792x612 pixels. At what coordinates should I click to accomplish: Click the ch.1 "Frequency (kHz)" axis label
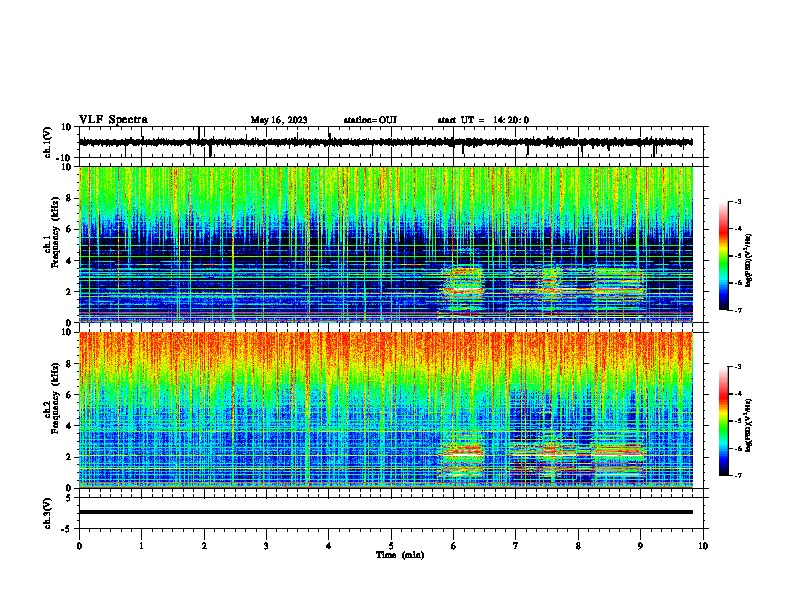55,232
